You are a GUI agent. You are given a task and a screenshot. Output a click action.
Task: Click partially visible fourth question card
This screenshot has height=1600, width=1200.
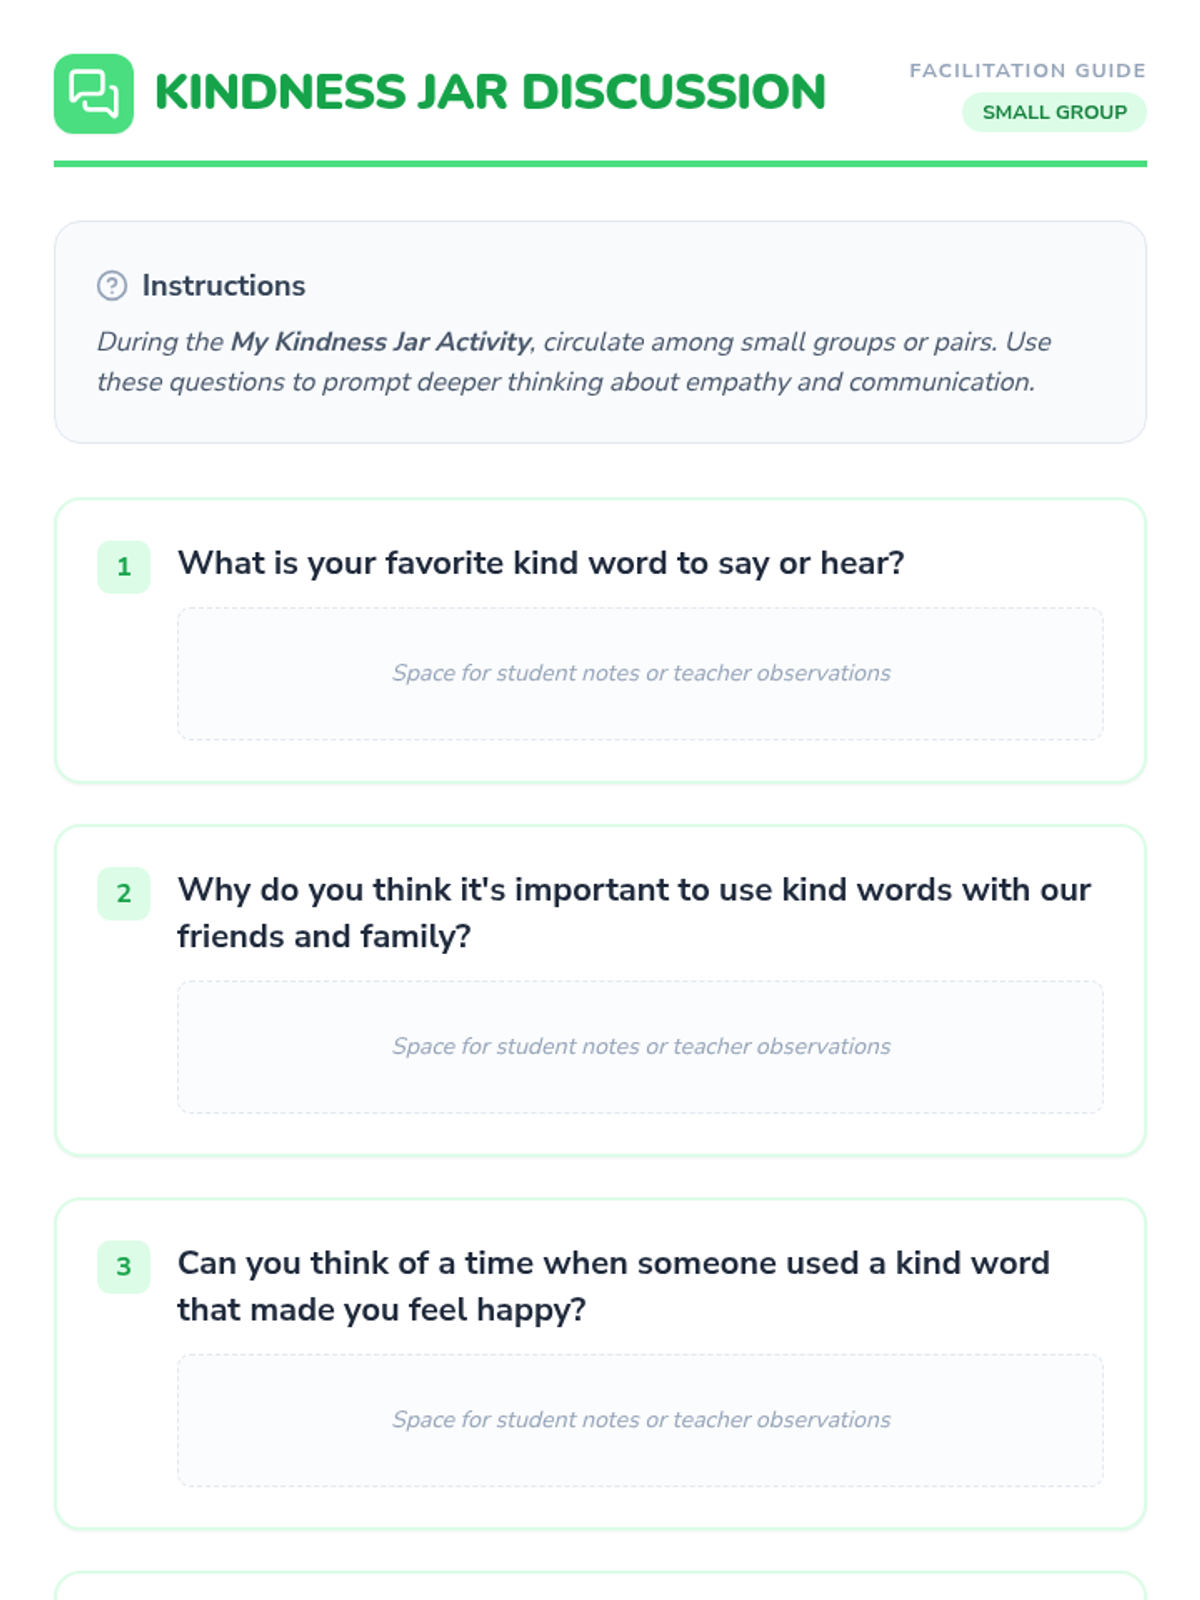(600, 1587)
